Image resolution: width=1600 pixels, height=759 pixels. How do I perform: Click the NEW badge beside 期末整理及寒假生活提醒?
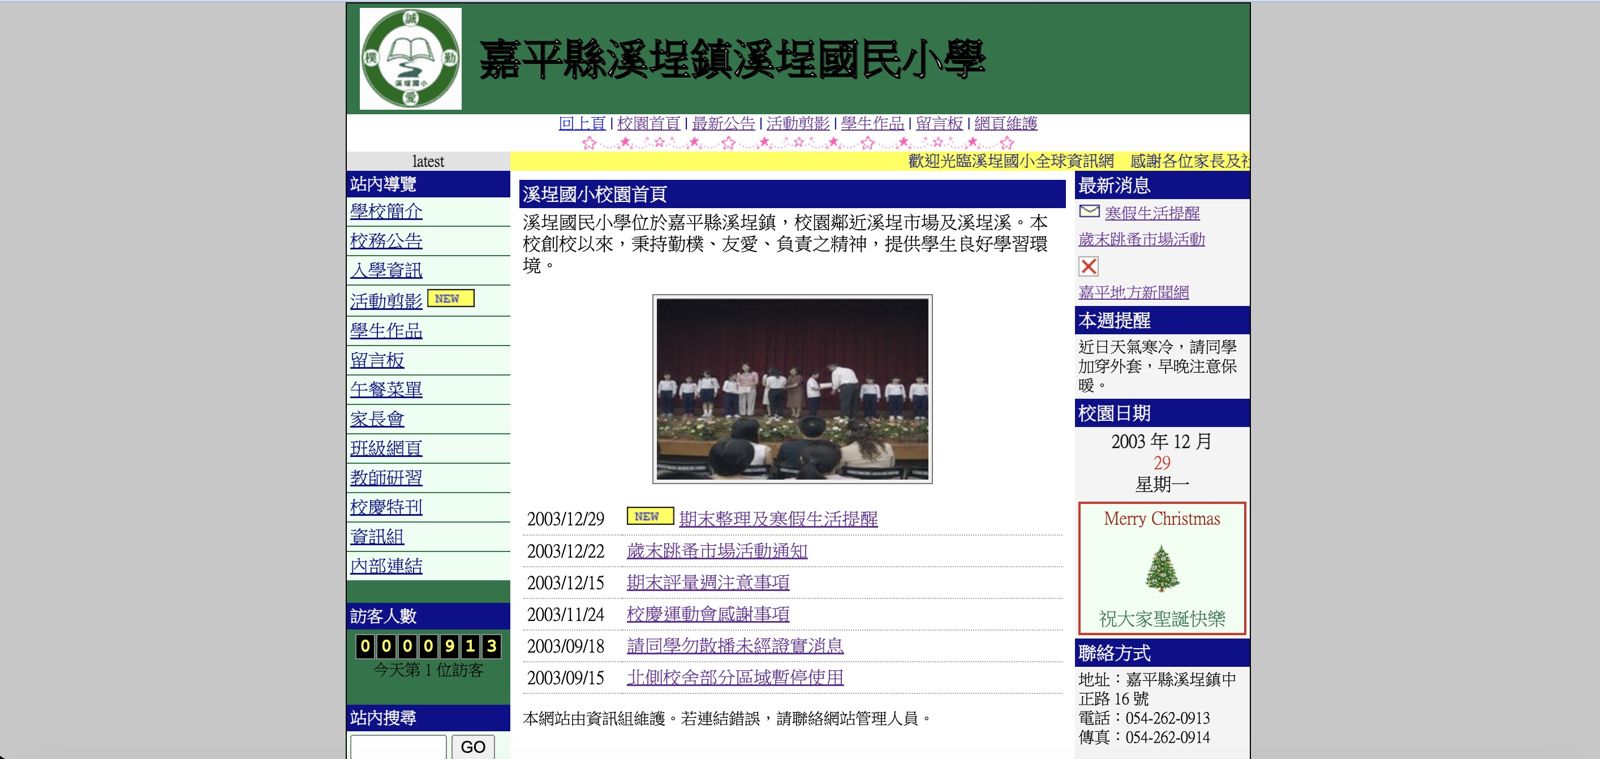pos(650,516)
